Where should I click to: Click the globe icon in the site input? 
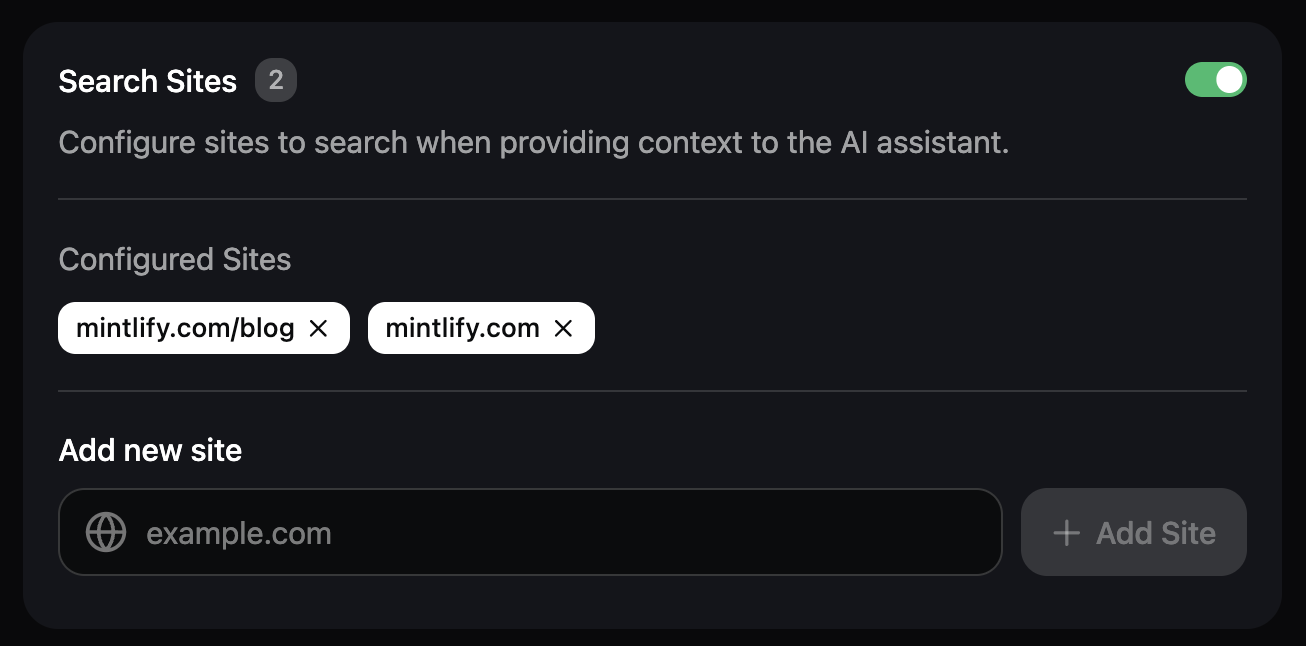pos(105,532)
